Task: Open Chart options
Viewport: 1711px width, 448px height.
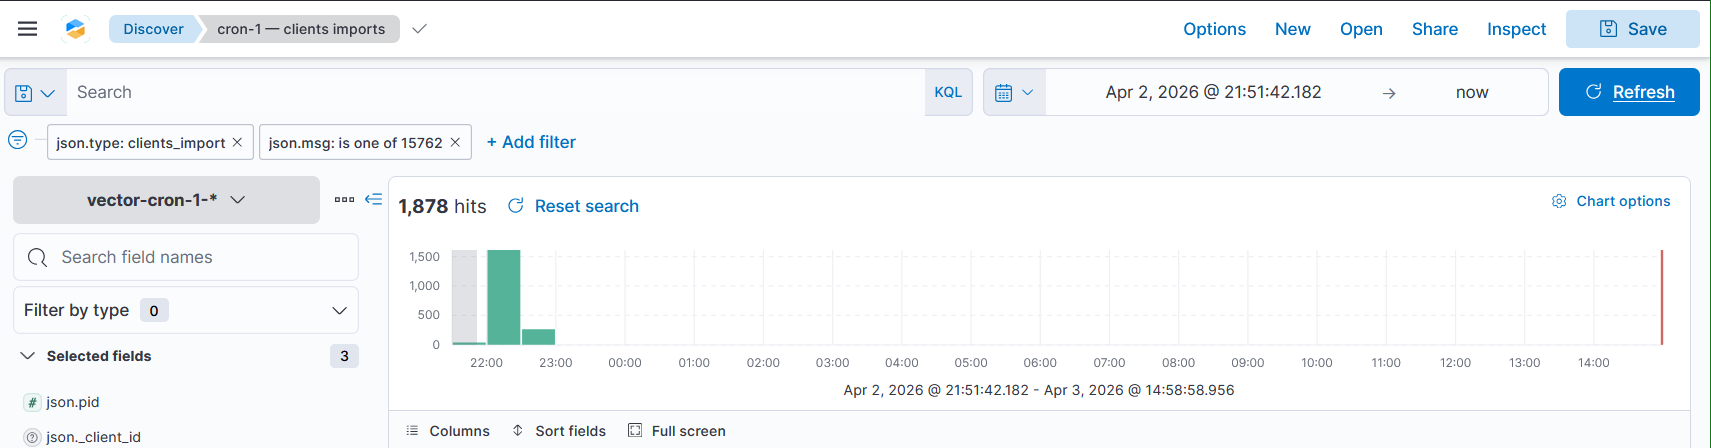Action: pos(1610,201)
